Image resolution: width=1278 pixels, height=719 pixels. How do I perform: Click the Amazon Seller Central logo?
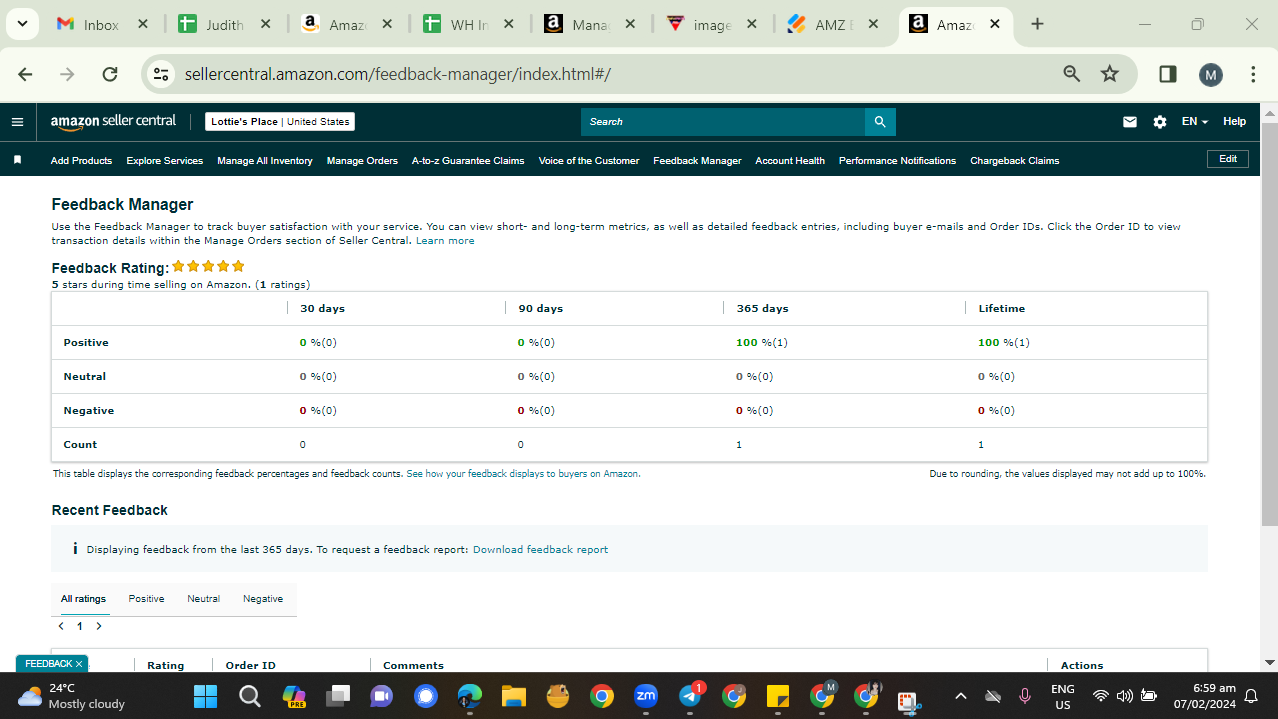113,121
